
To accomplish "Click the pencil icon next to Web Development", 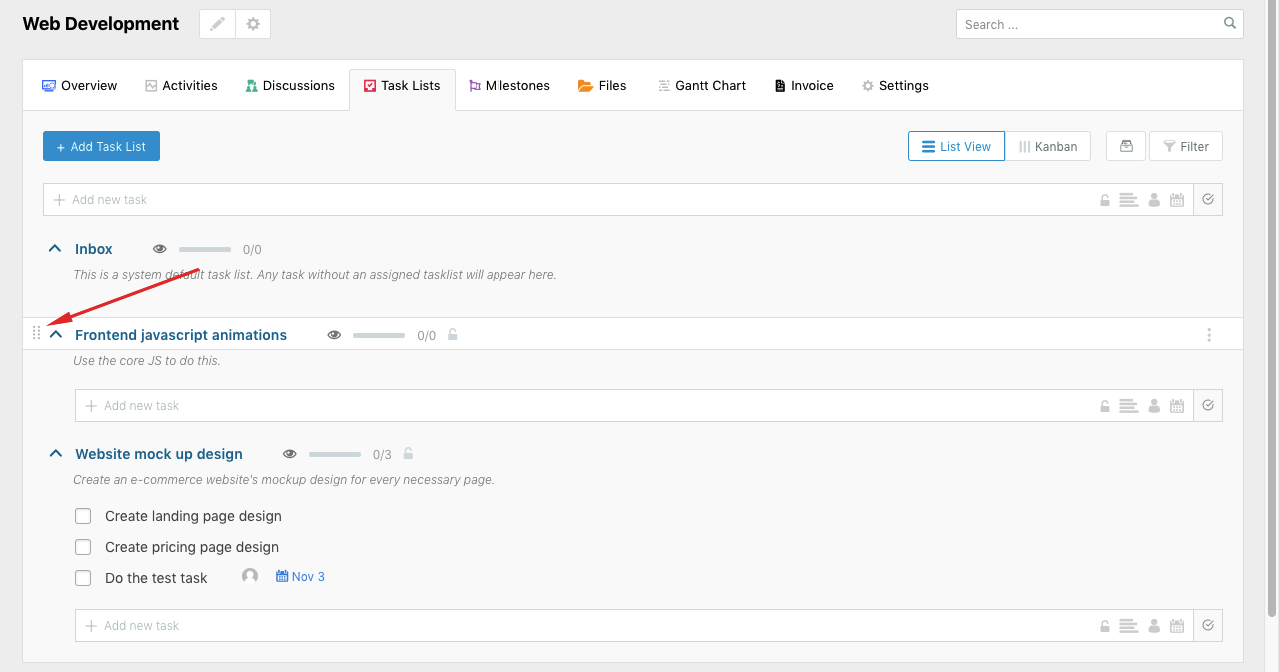I will click(x=217, y=23).
